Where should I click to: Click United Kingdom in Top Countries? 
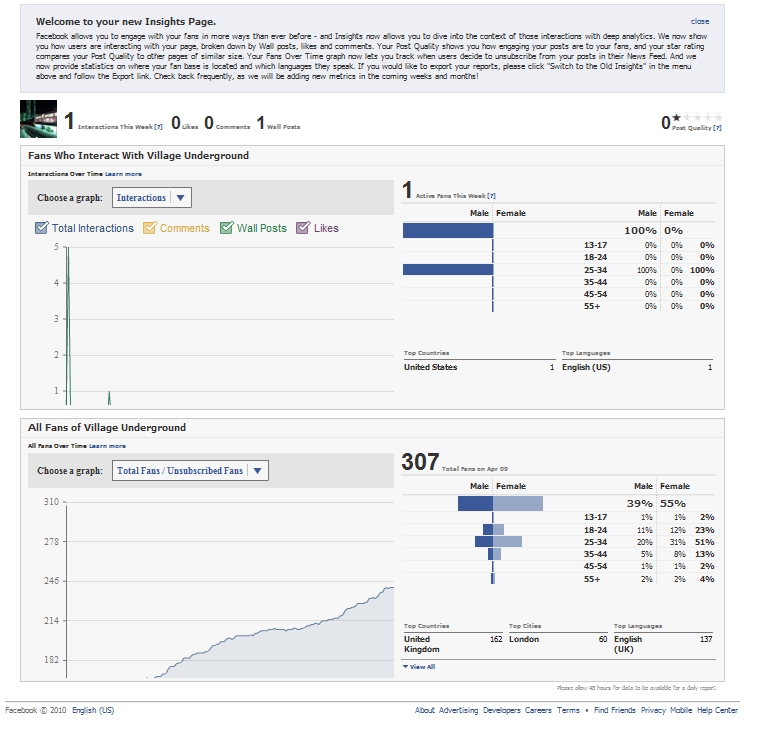pyautogui.click(x=422, y=644)
